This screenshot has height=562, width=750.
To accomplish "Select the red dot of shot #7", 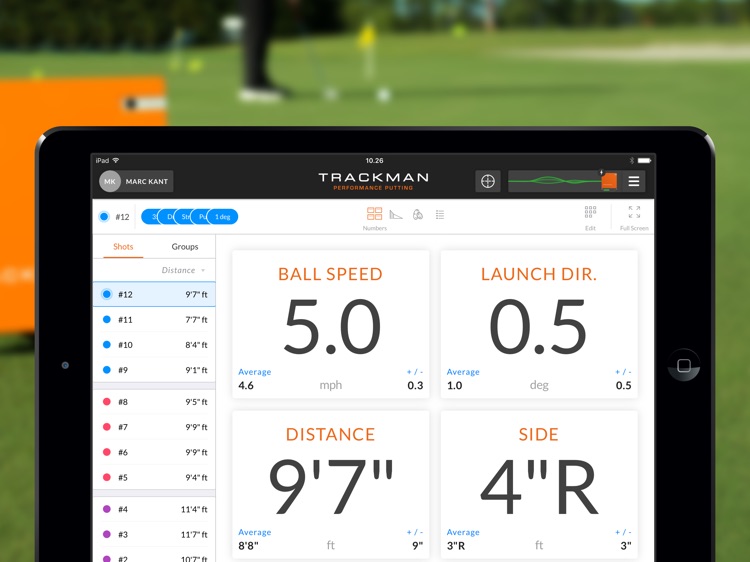I will click(x=107, y=427).
